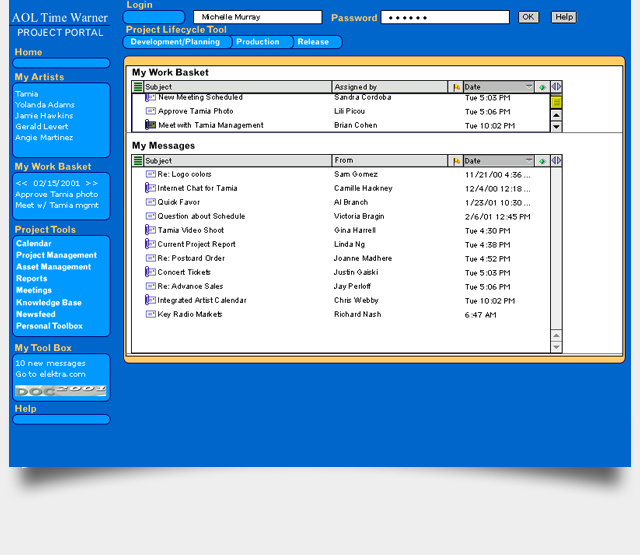Click icon beside Meet with Tamia Management
Viewport: 640px width, 555px height.
150,124
